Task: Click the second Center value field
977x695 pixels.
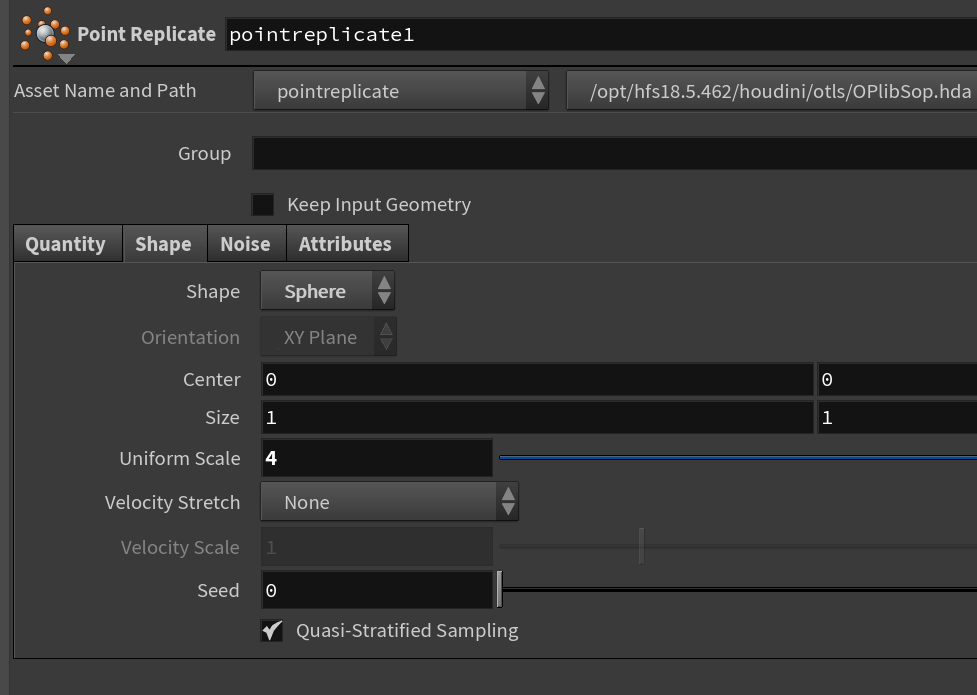Action: (x=897, y=380)
